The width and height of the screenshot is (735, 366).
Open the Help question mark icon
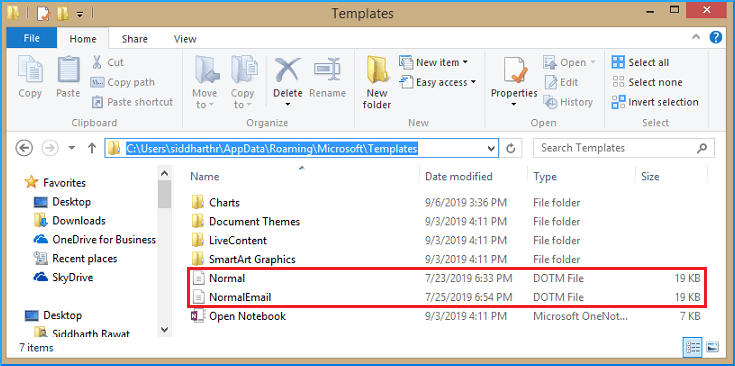point(715,37)
